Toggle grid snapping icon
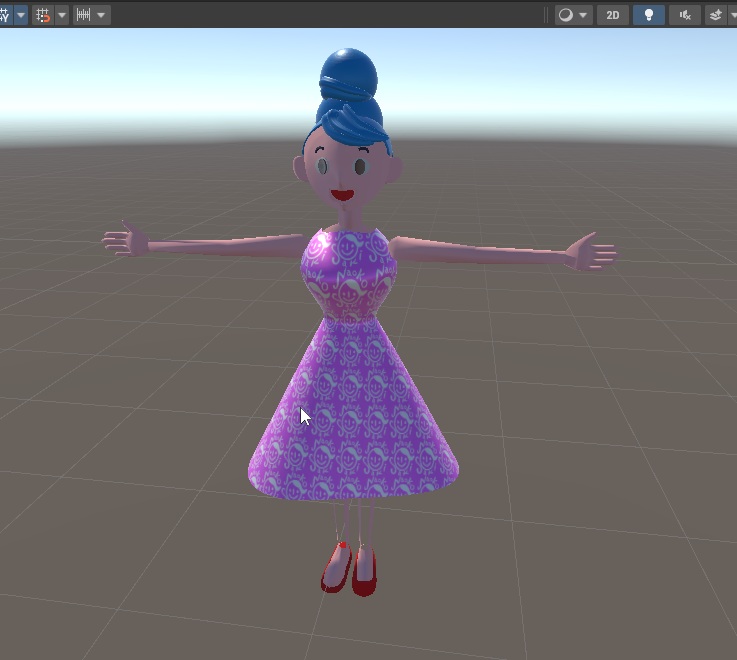 tap(42, 15)
